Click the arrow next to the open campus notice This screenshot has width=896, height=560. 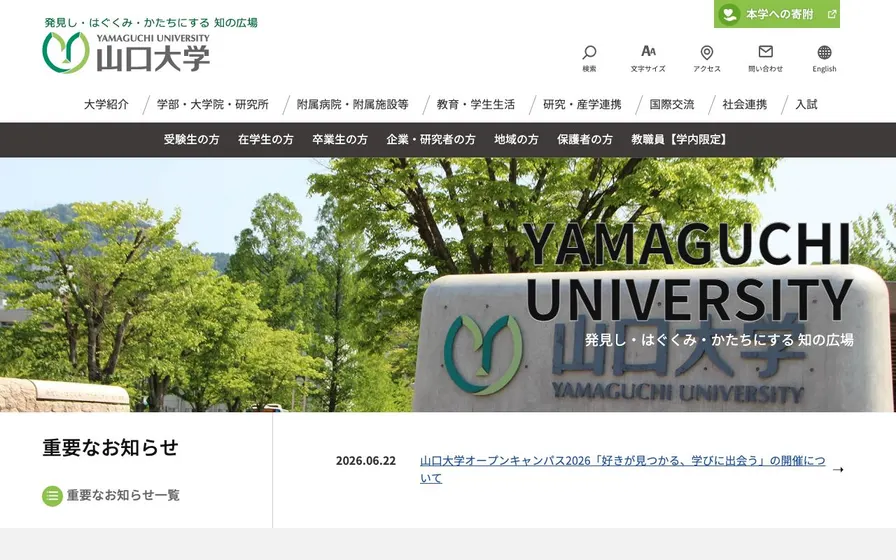click(838, 470)
